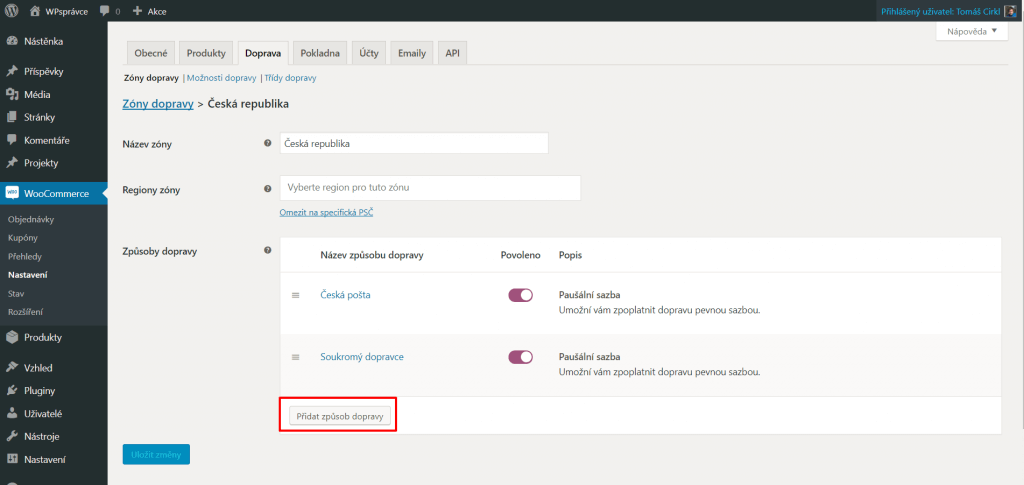Screen dimensions: 1024x485
Task: Click the Produkty box icon
Action: click(x=12, y=337)
